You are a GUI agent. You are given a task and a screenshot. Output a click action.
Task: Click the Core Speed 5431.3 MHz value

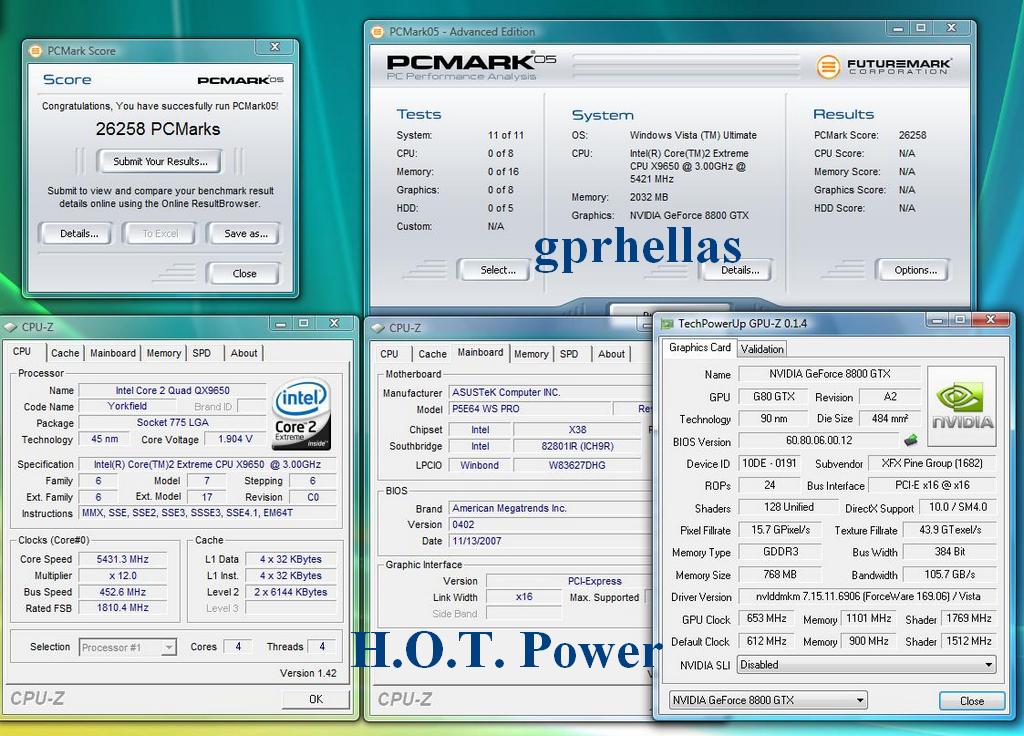point(122,559)
